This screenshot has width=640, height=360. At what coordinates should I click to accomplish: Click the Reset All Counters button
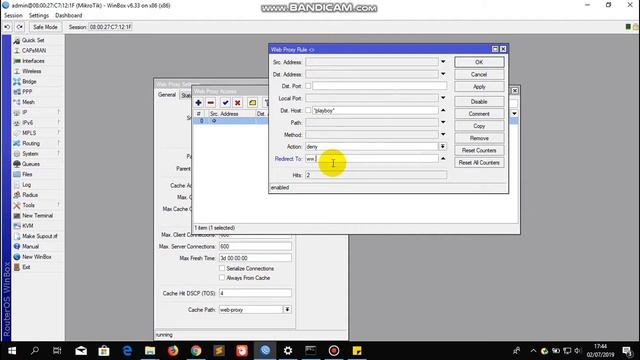(x=479, y=162)
